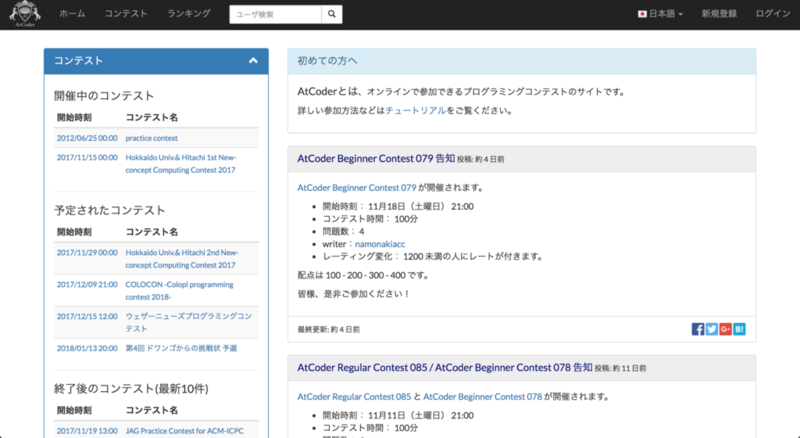This screenshot has width=800, height=438.
Task: Click the 開催中のコンテスト heading
Action: point(104,95)
